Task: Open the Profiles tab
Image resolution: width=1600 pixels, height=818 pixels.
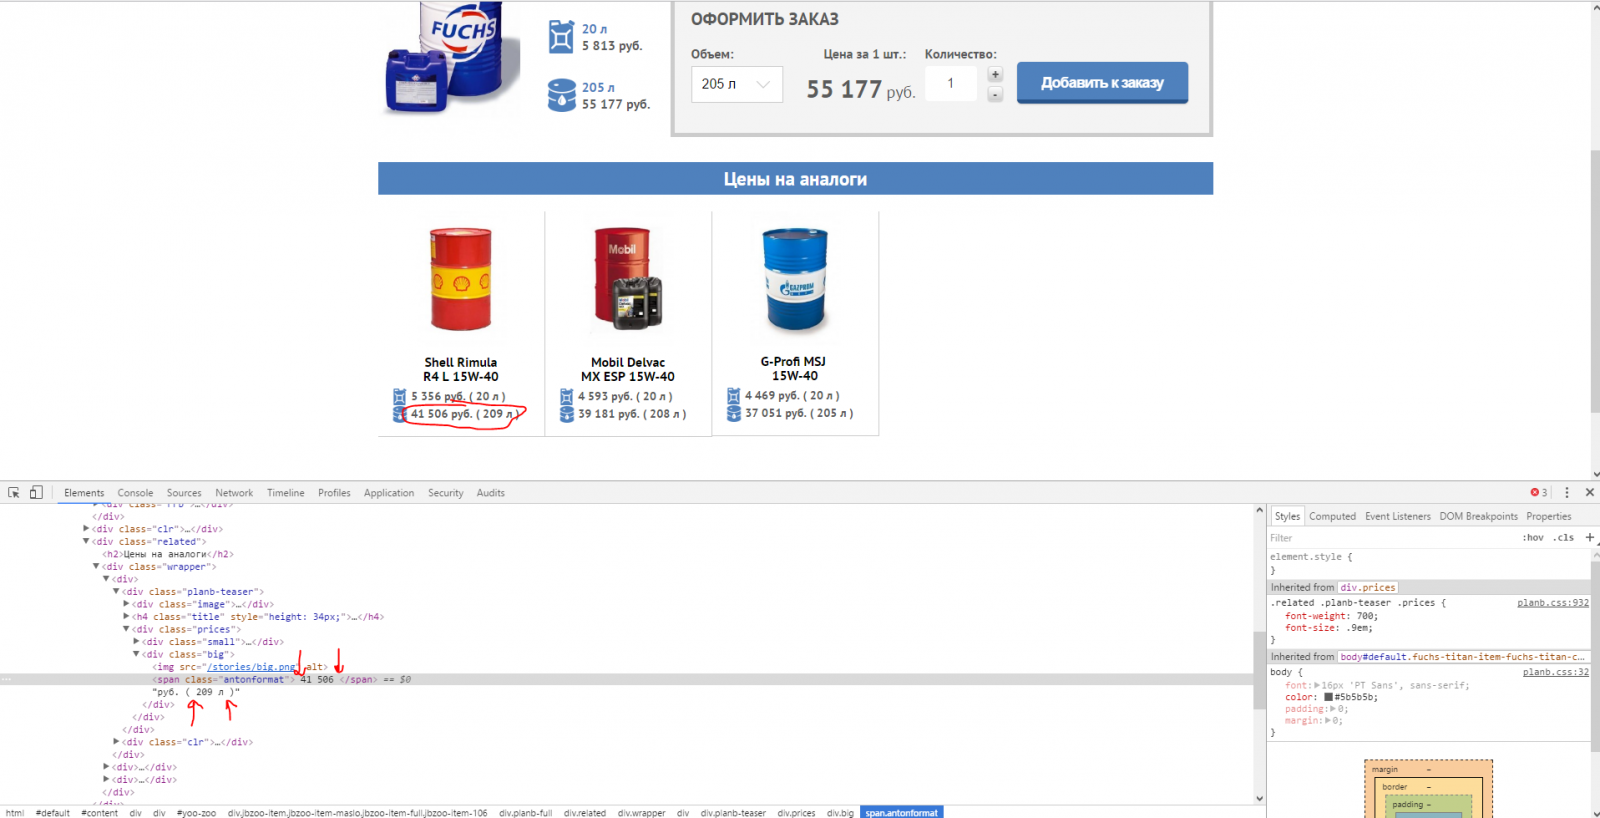Action: pyautogui.click(x=334, y=493)
